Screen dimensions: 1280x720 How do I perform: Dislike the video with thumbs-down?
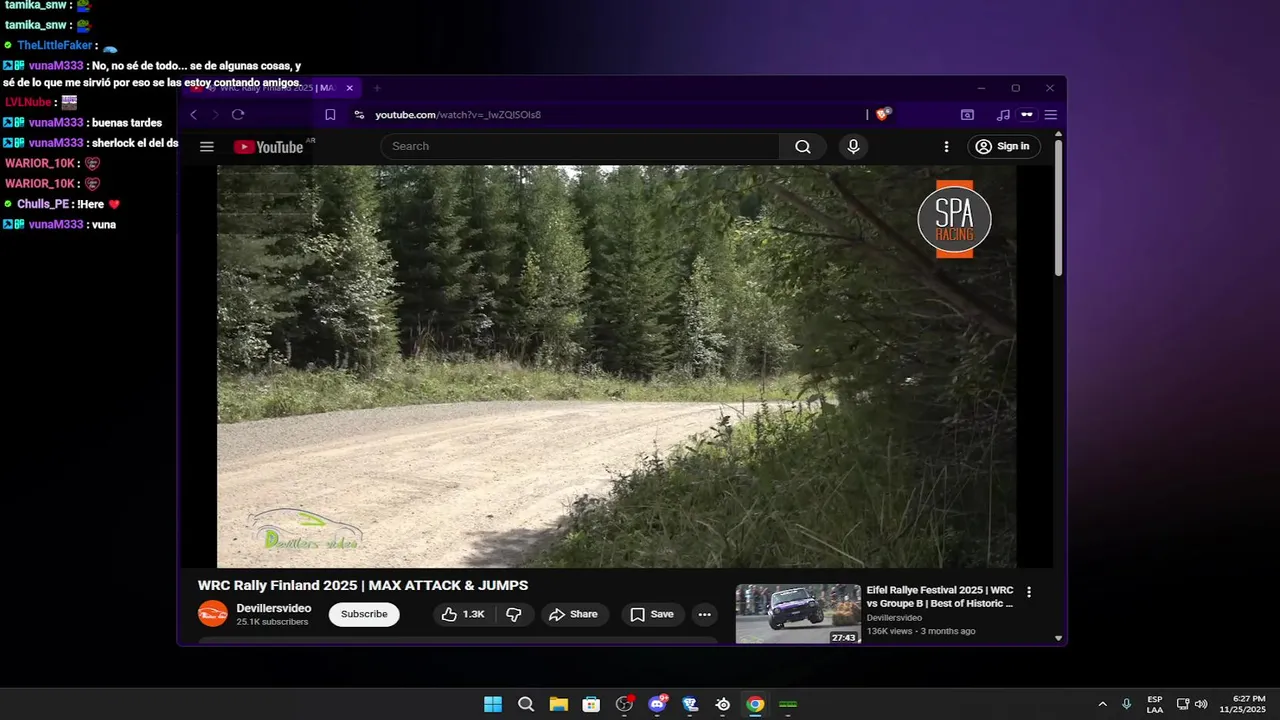[514, 614]
